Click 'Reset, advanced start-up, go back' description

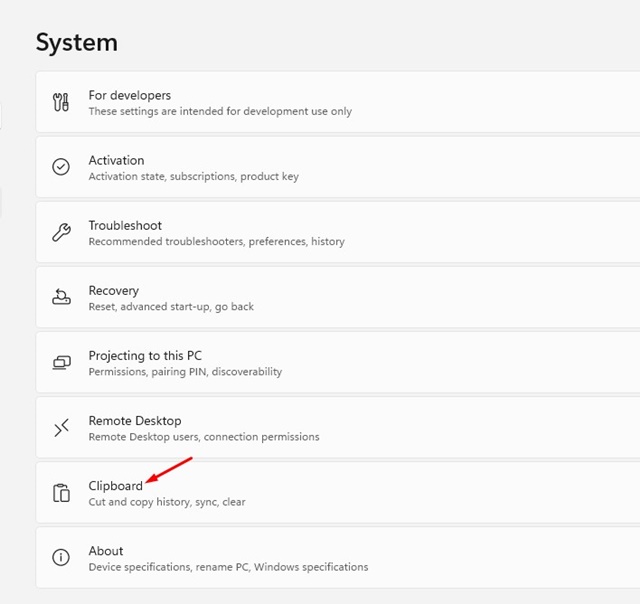click(171, 307)
